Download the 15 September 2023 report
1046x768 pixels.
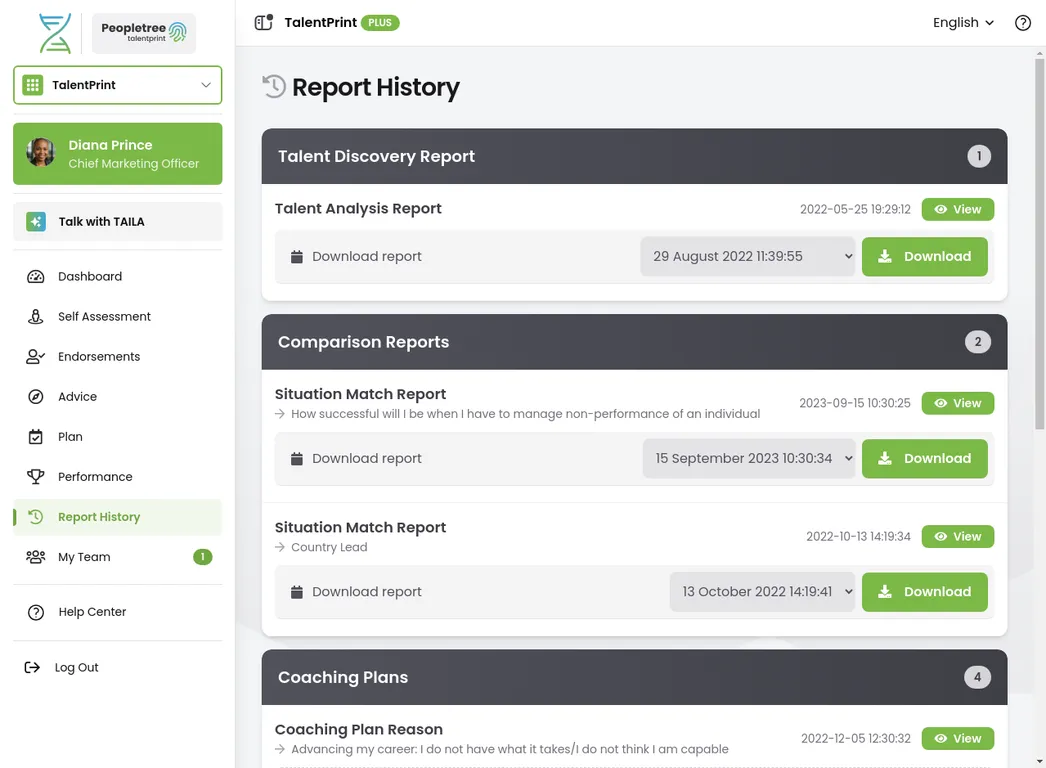point(925,458)
